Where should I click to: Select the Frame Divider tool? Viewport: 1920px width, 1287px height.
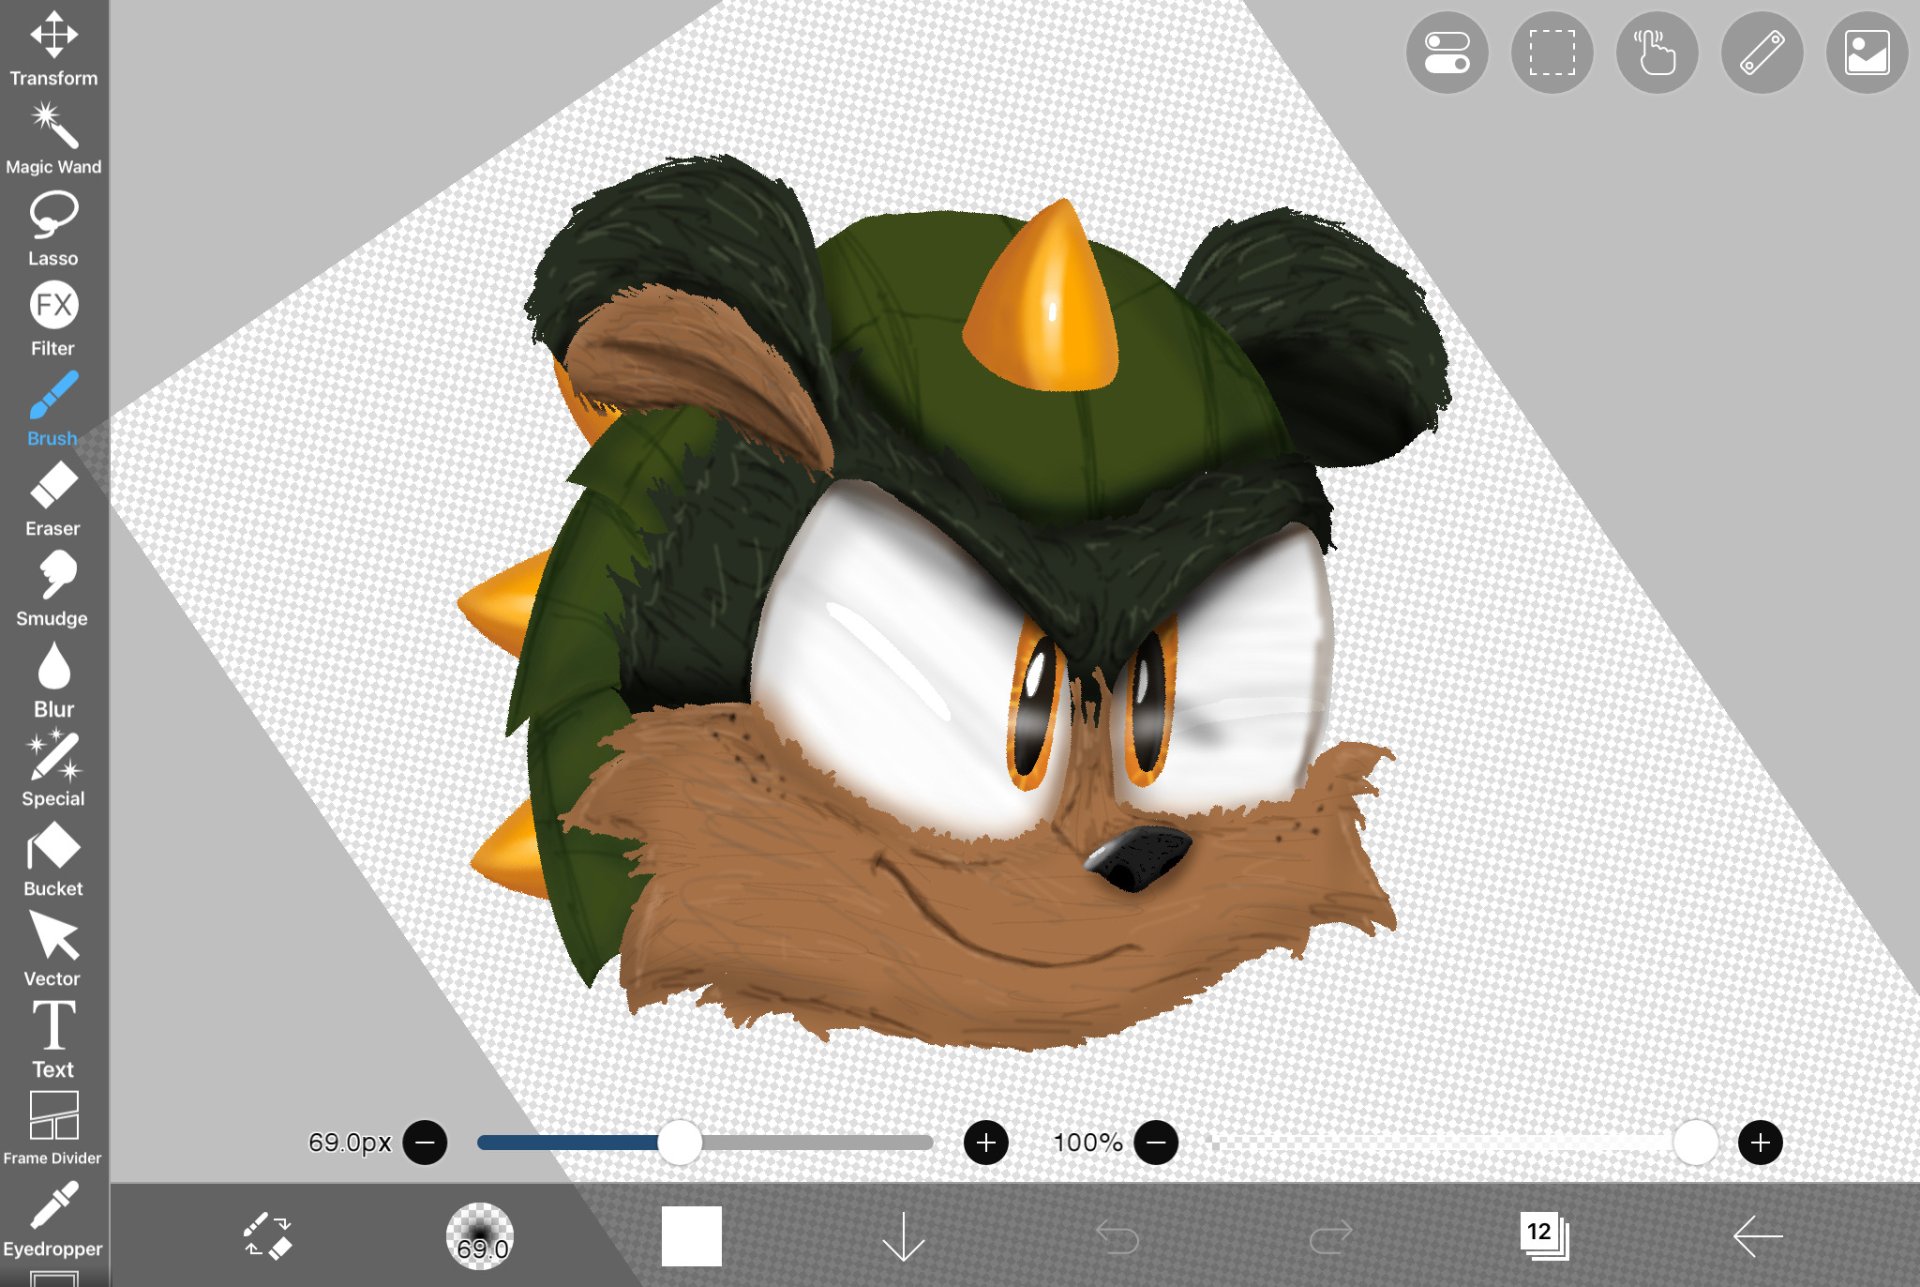tap(54, 1128)
